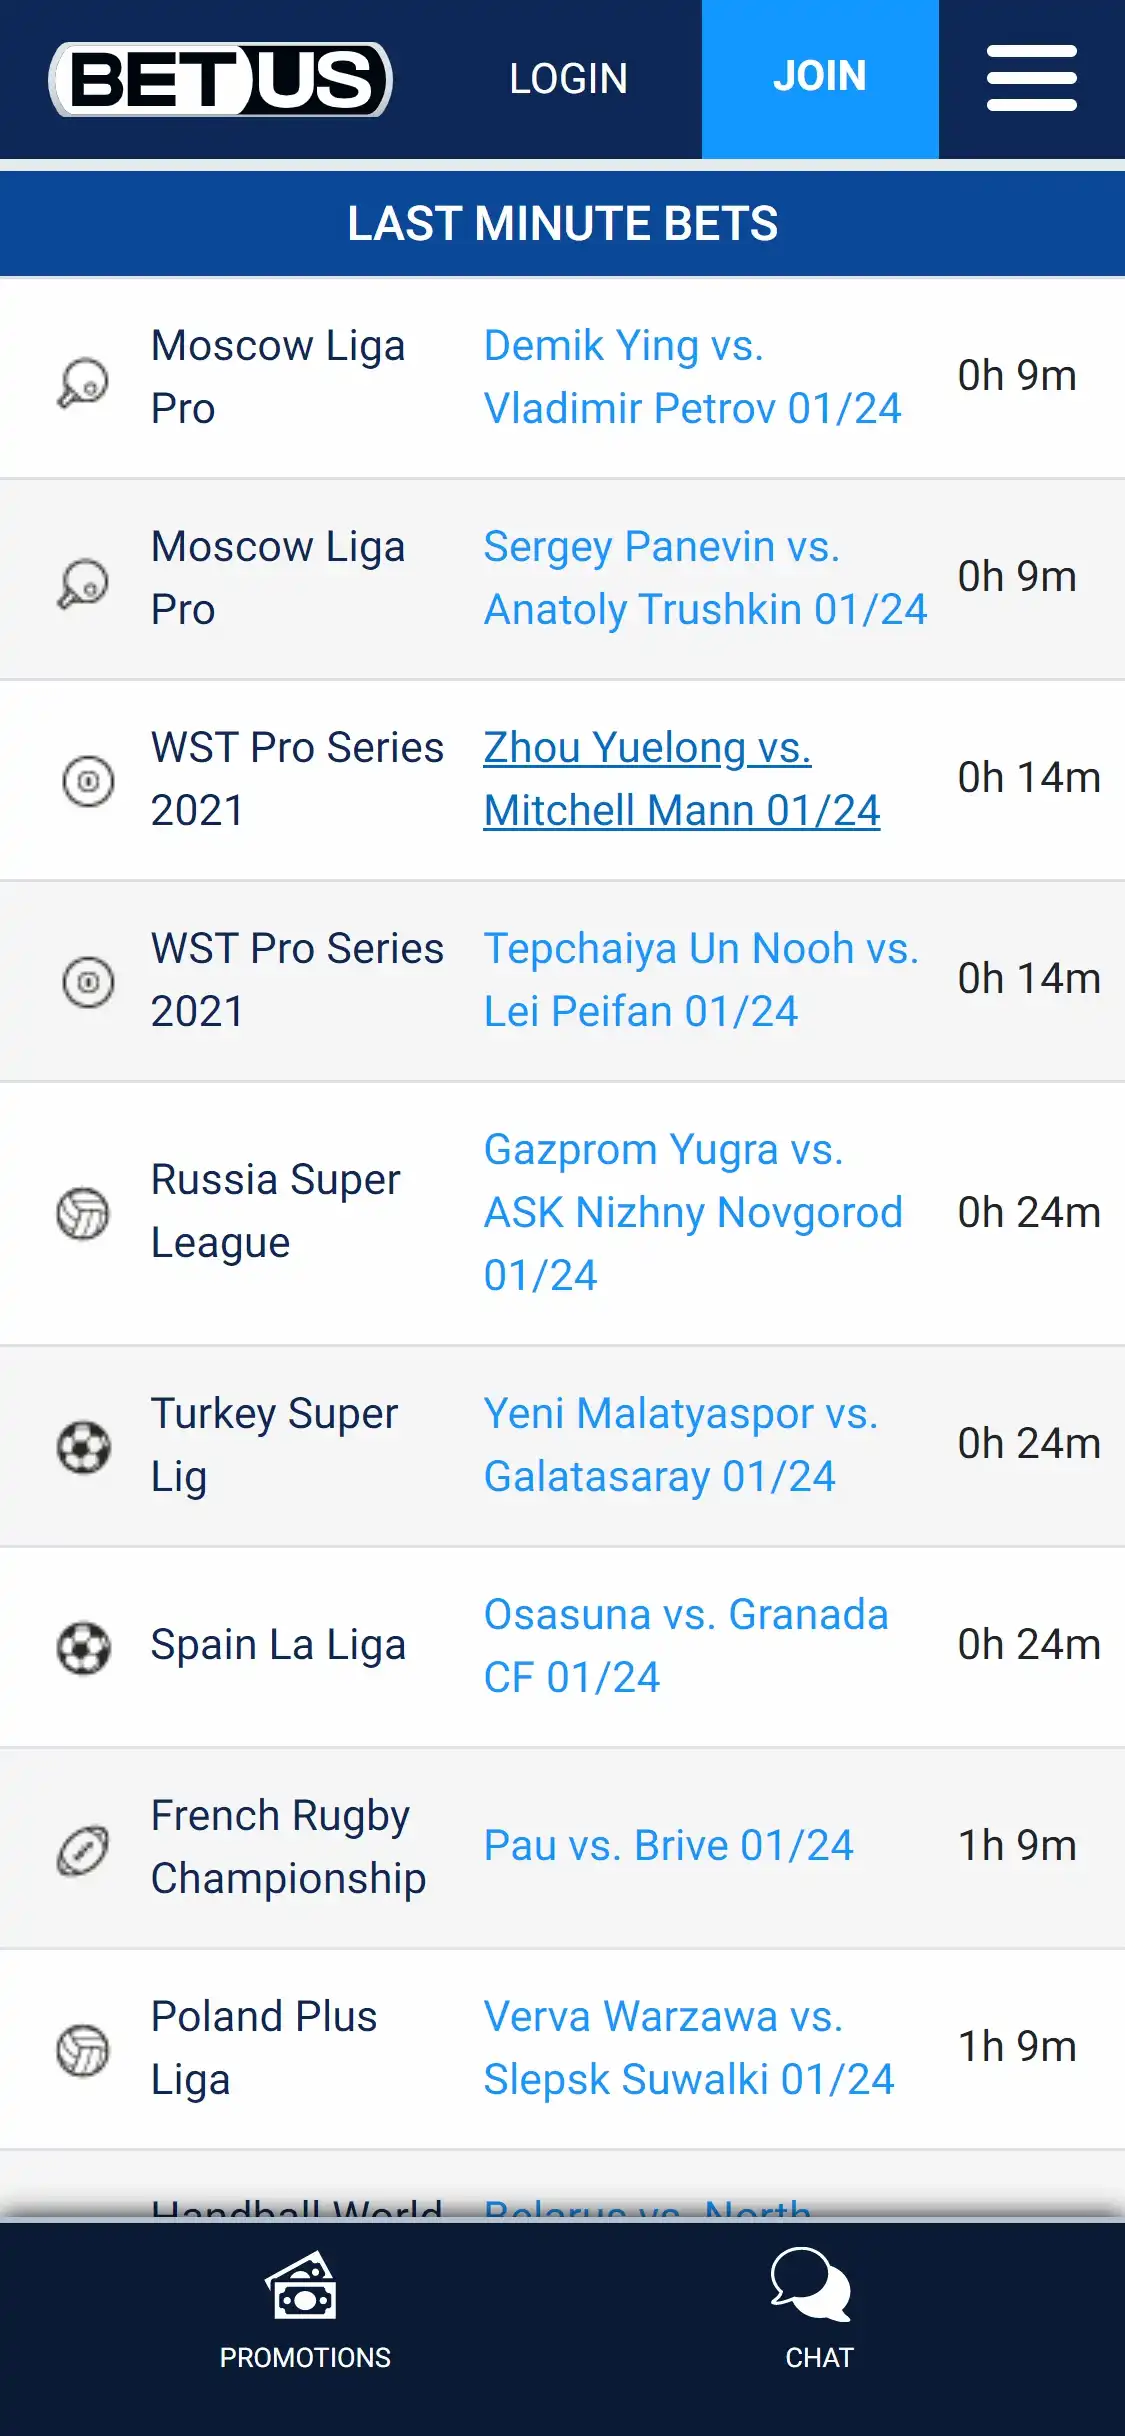Click the soccer ball icon for Spain La Liga
Image resolution: width=1125 pixels, height=2436 pixels.
click(x=83, y=1647)
